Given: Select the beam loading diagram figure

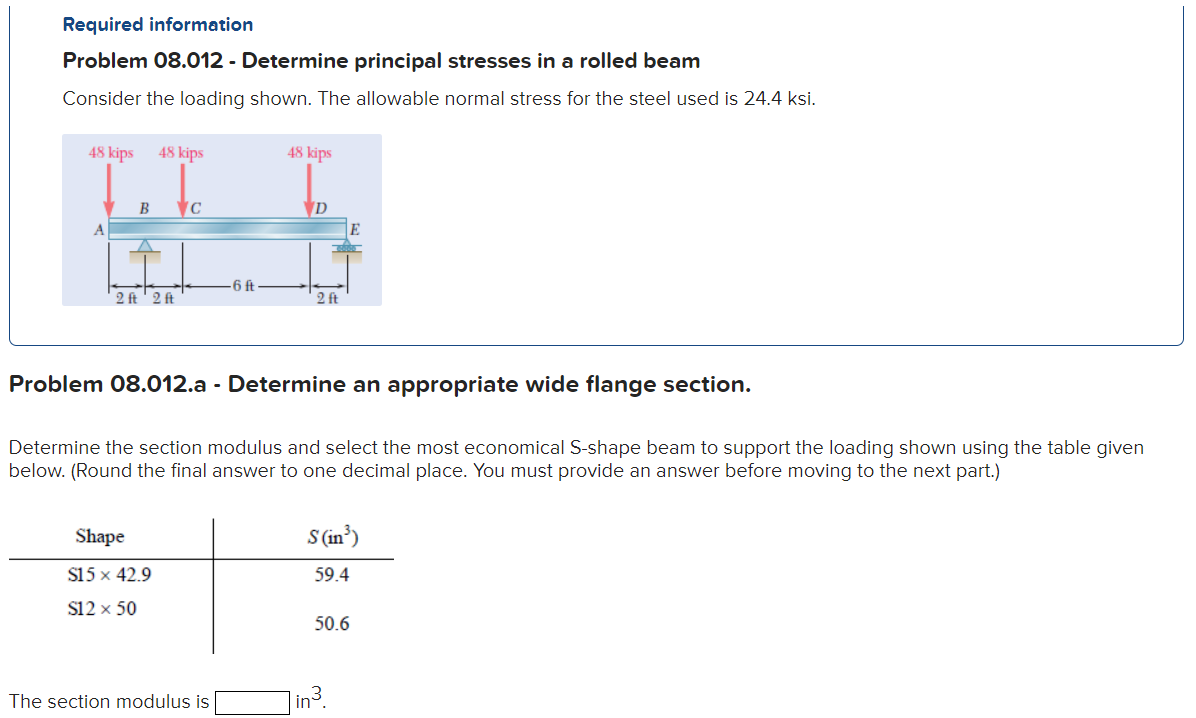Looking at the screenshot, I should tap(221, 219).
